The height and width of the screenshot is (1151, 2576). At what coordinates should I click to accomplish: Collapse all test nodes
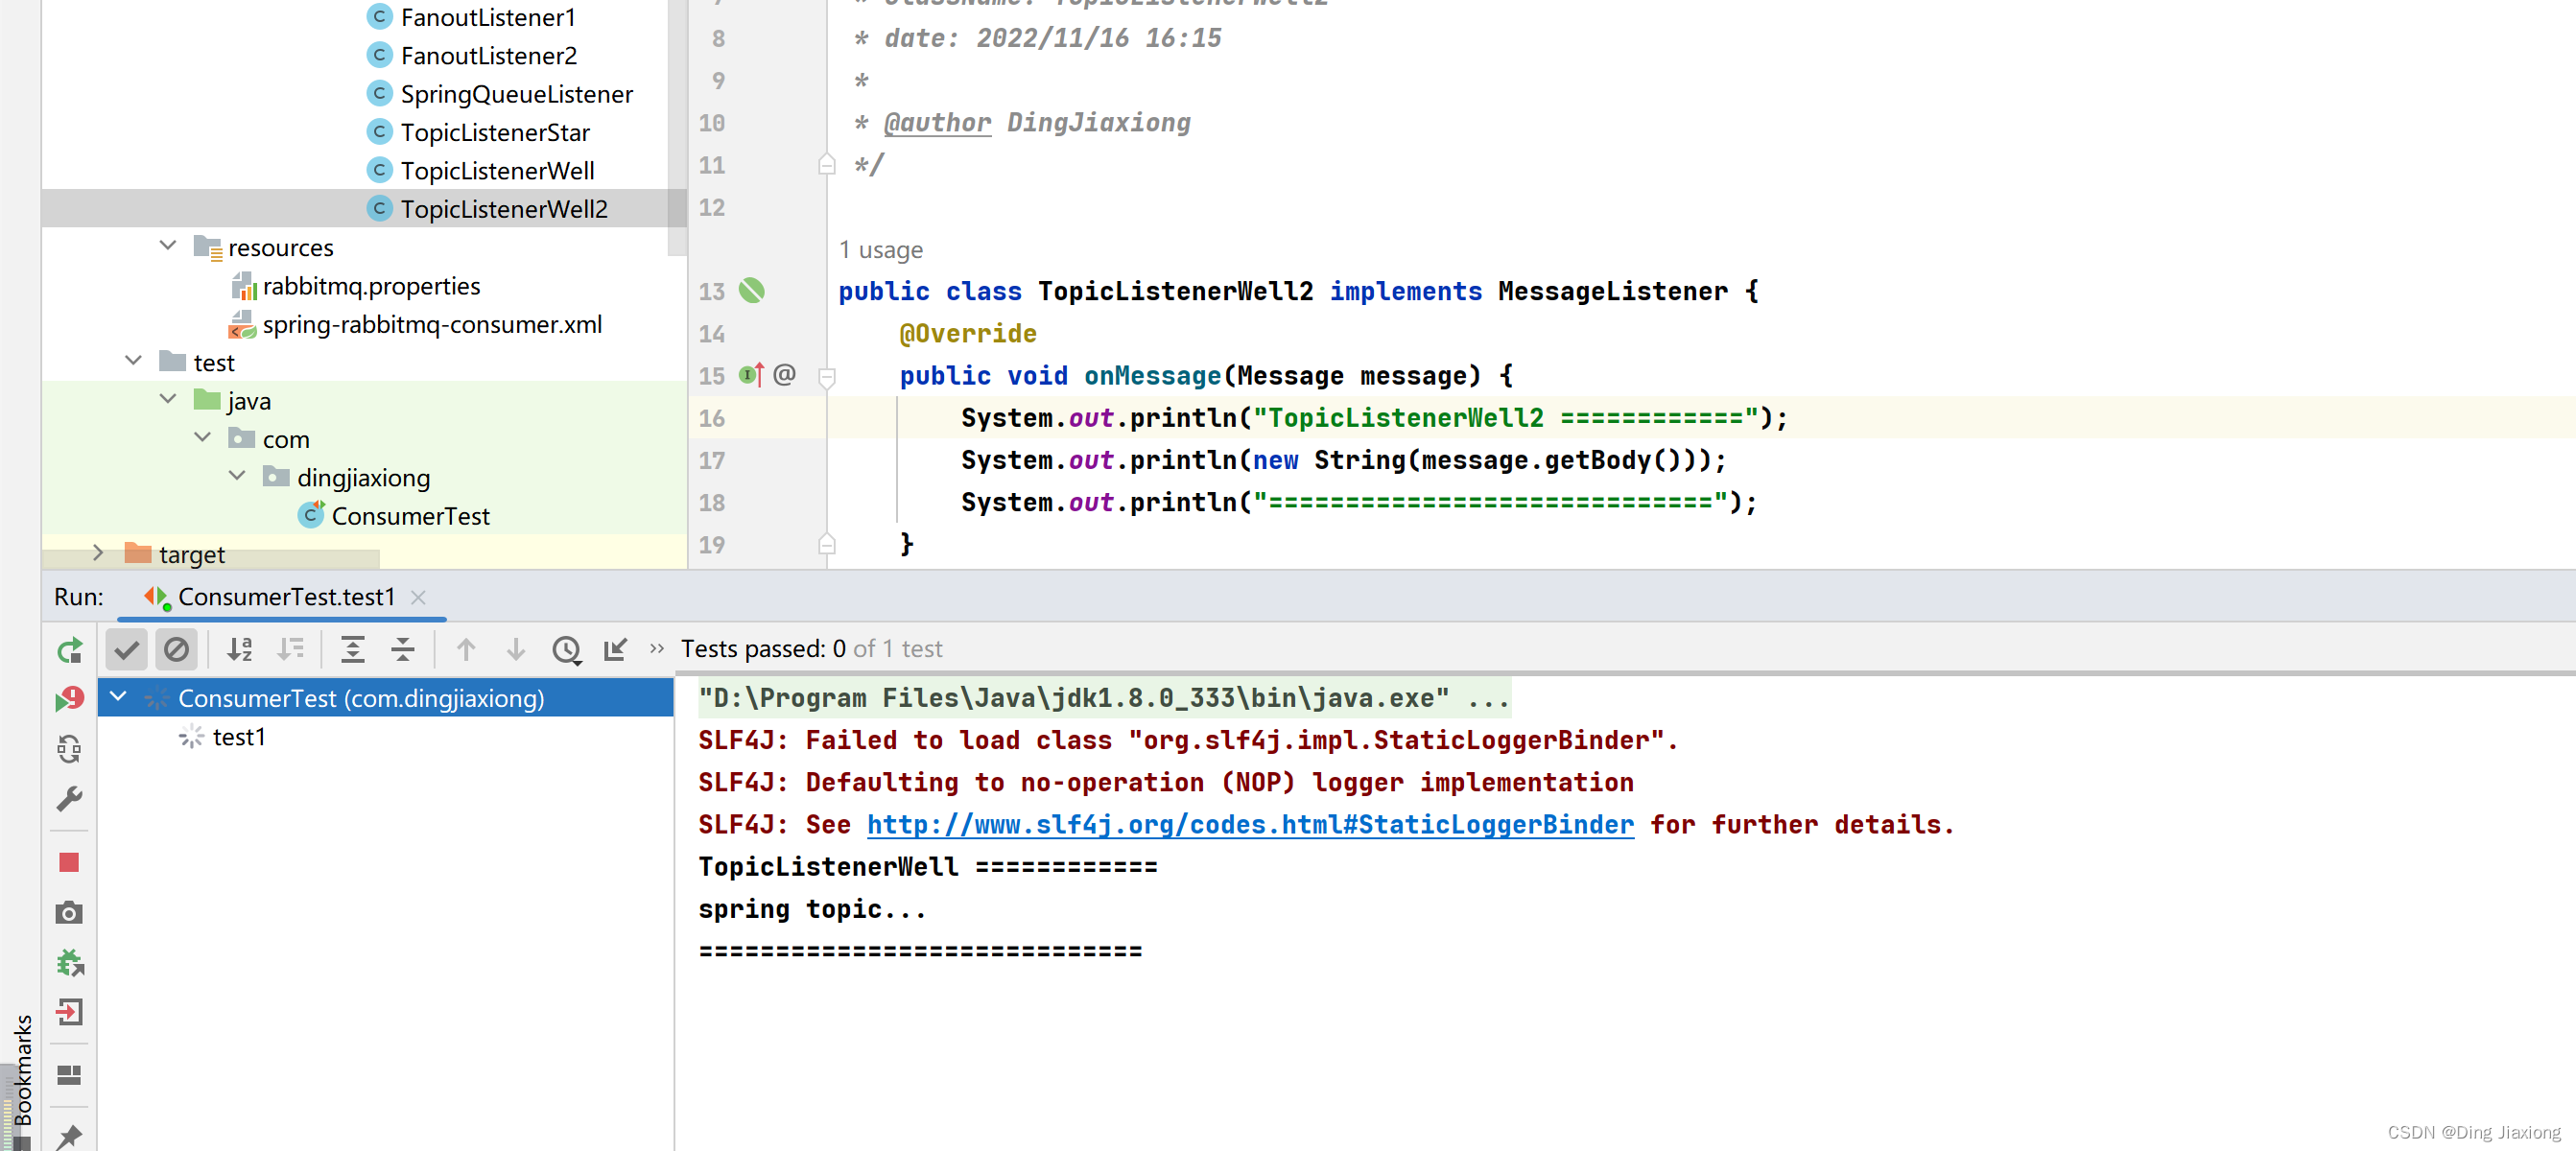coord(403,650)
